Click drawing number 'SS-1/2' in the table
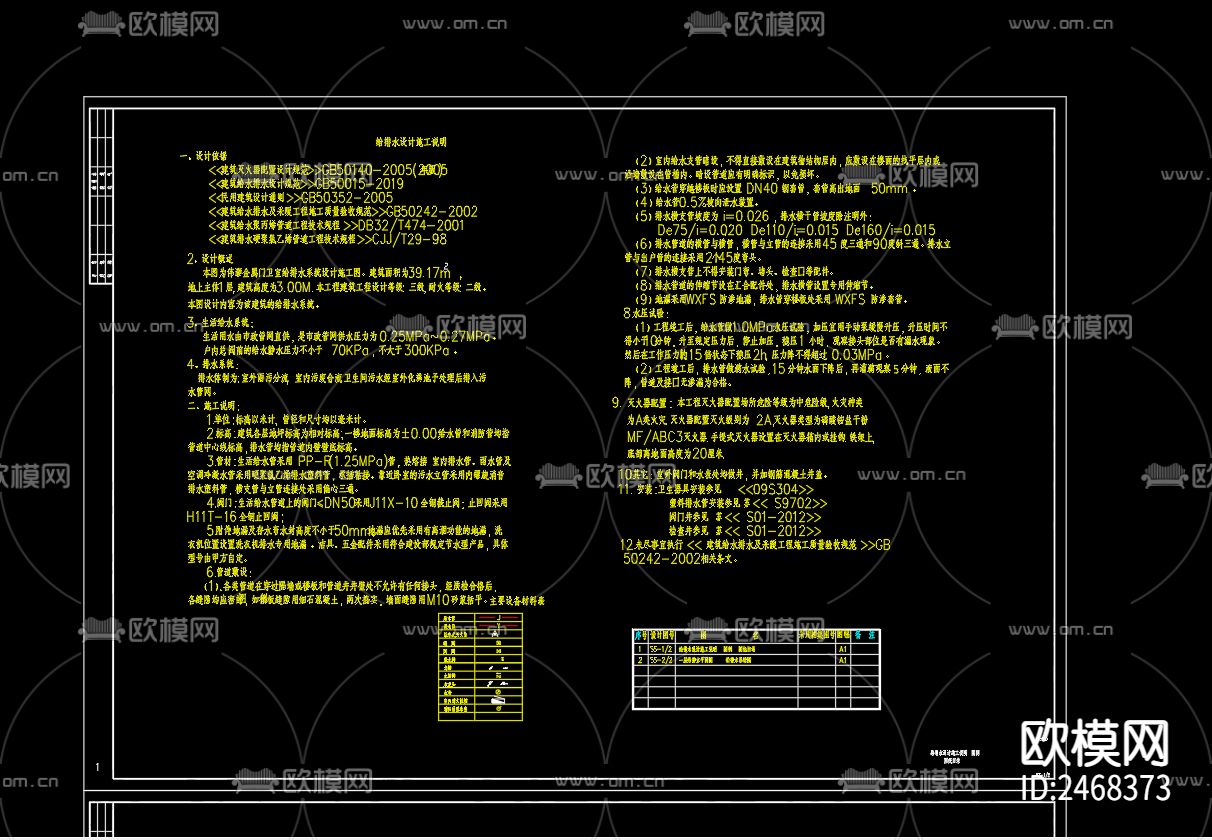 (x=661, y=649)
